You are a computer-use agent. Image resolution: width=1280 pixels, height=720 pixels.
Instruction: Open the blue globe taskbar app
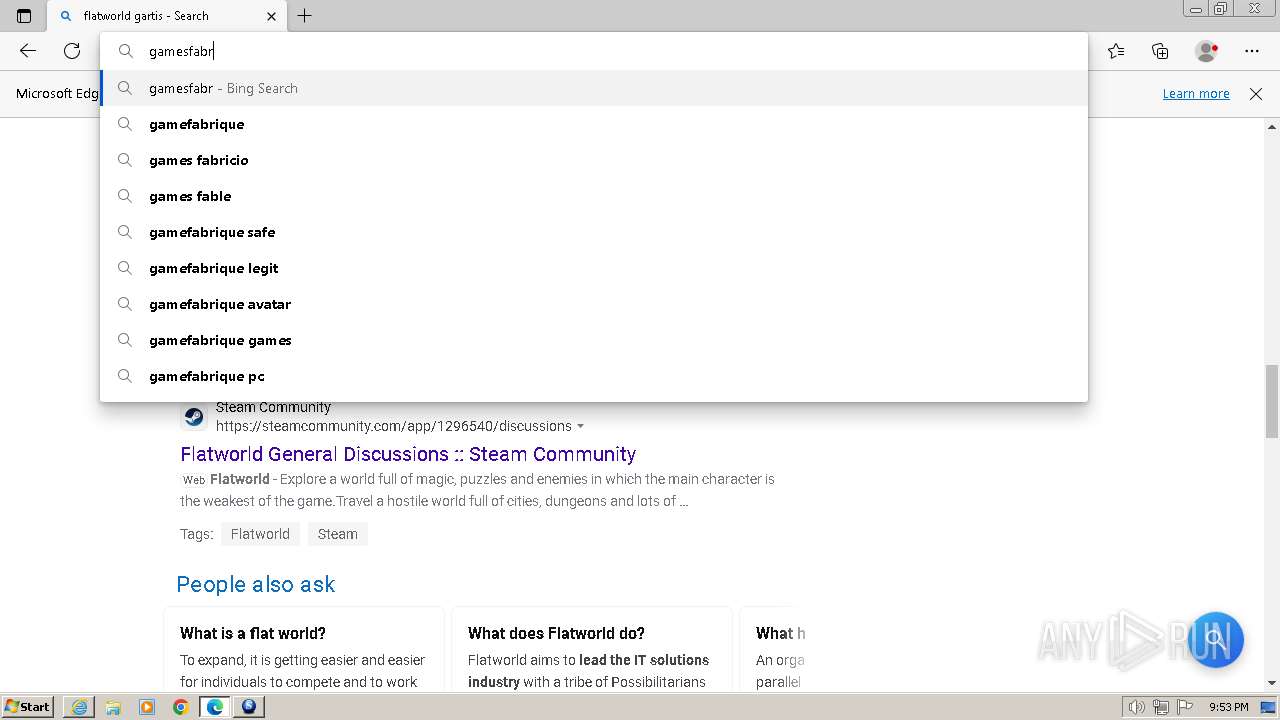click(248, 707)
